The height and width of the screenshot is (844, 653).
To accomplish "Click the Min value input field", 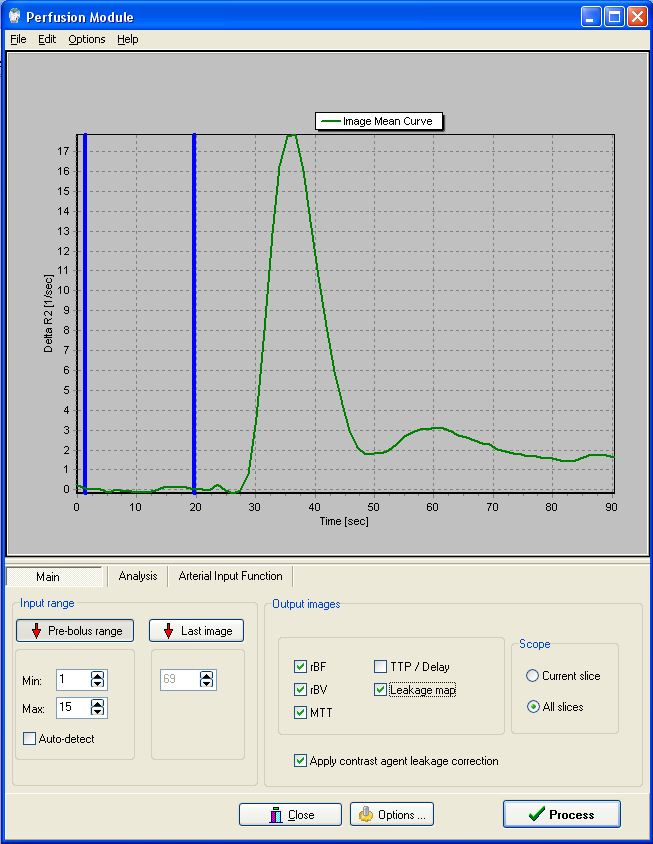I will [x=73, y=680].
